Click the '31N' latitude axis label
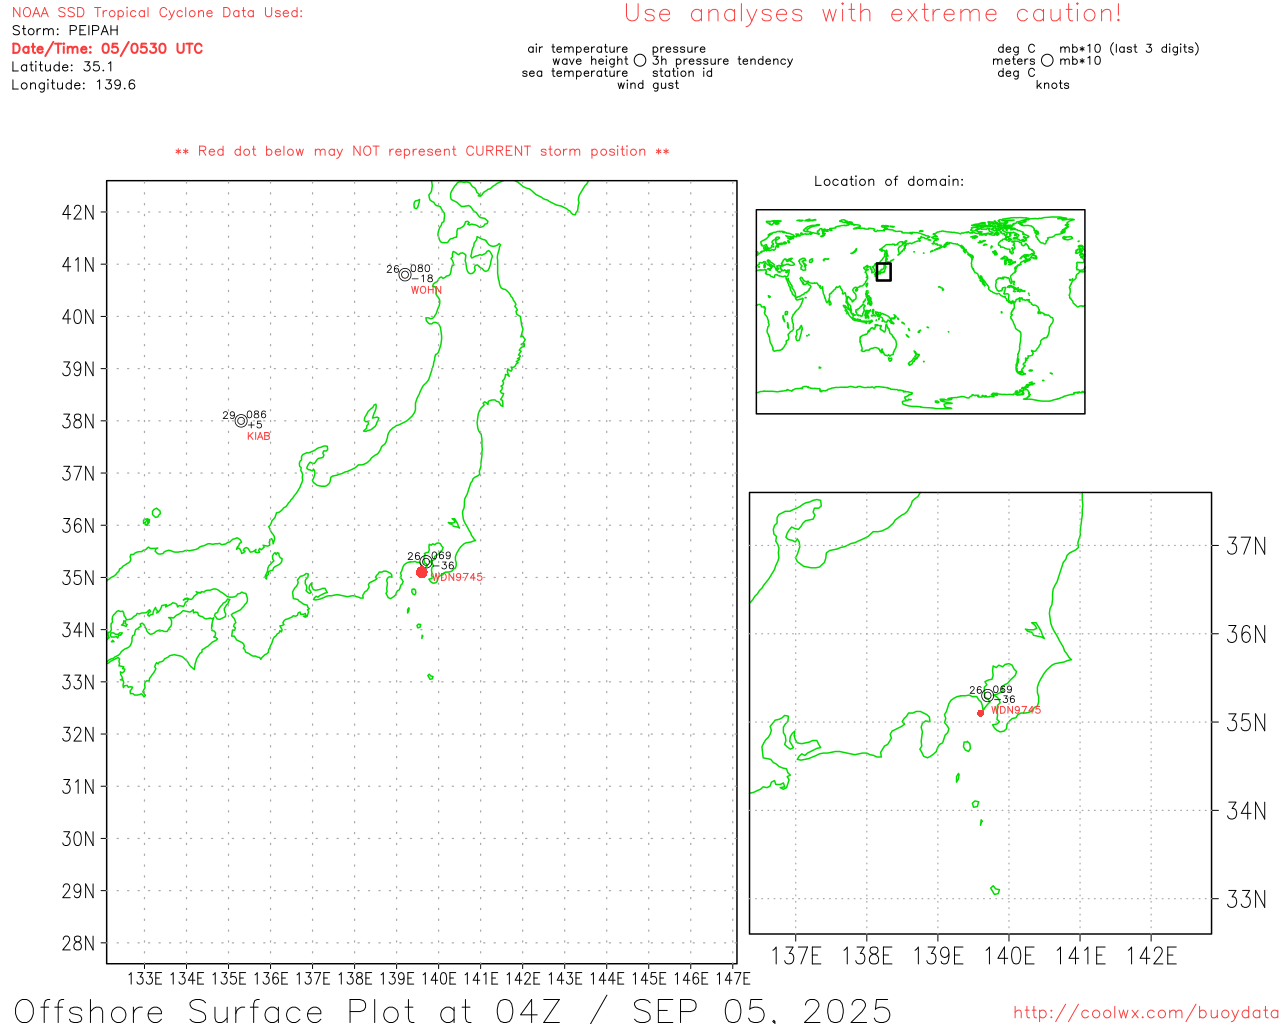Image resolution: width=1280 pixels, height=1024 pixels. tap(78, 787)
